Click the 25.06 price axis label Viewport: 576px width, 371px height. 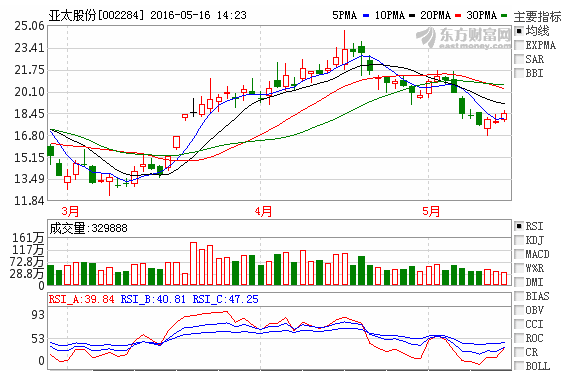coord(29,26)
